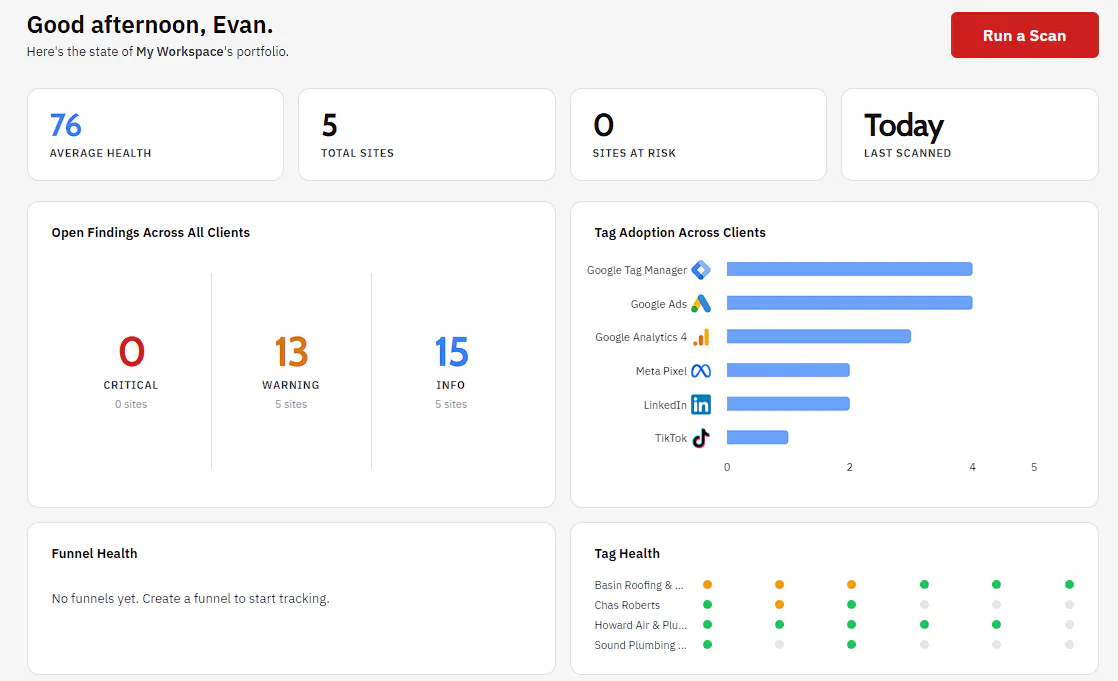The width and height of the screenshot is (1118, 681).
Task: Select the Meta Pixel bar
Action: [x=788, y=370]
